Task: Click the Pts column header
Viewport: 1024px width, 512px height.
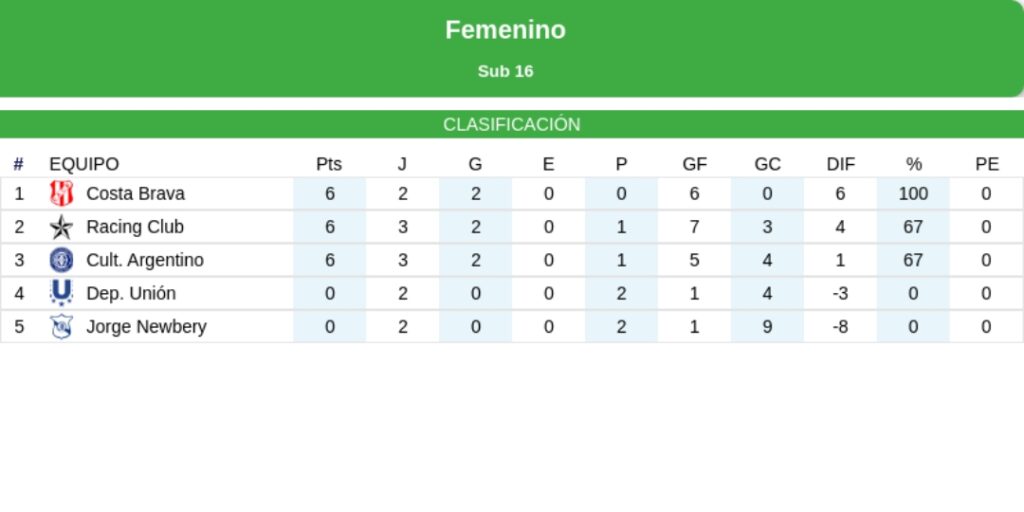Action: tap(329, 164)
